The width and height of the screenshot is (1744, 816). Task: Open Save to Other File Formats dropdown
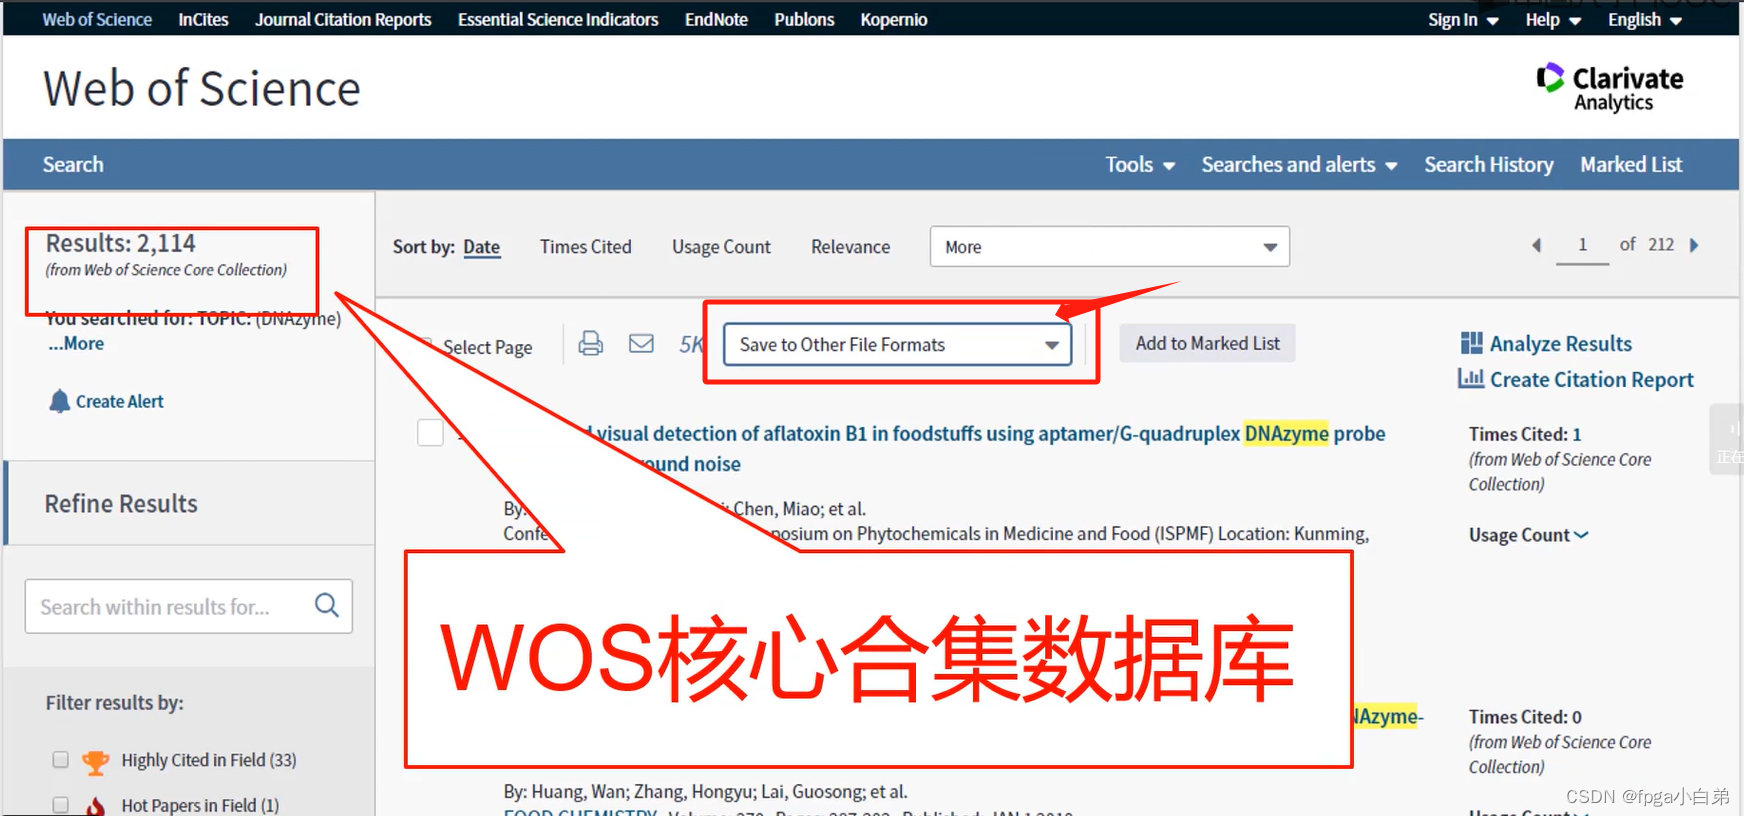897,344
